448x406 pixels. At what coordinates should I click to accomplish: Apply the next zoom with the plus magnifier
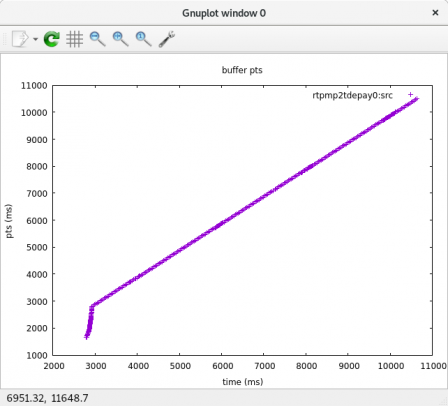pos(120,39)
